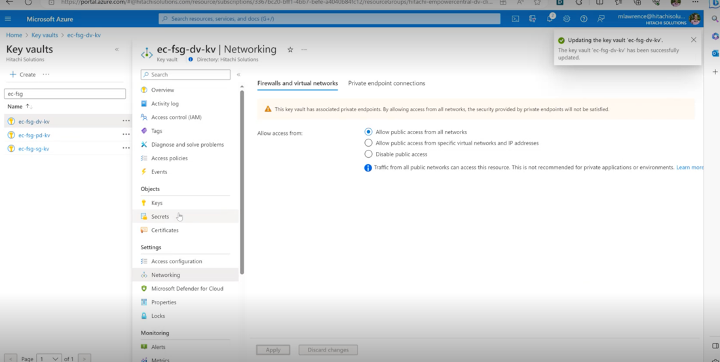Click the key vault filter field containing ec-fsg
Viewport: 720px width, 362px height.
coord(65,94)
